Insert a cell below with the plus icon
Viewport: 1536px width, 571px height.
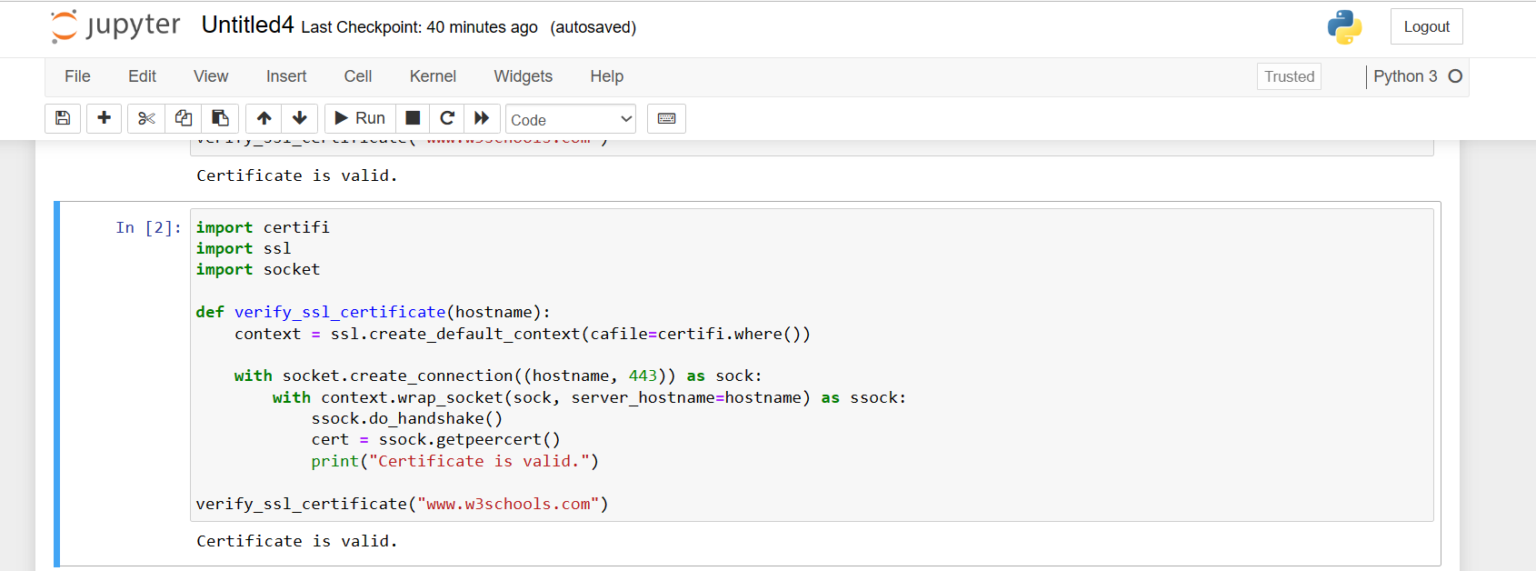[x=104, y=118]
